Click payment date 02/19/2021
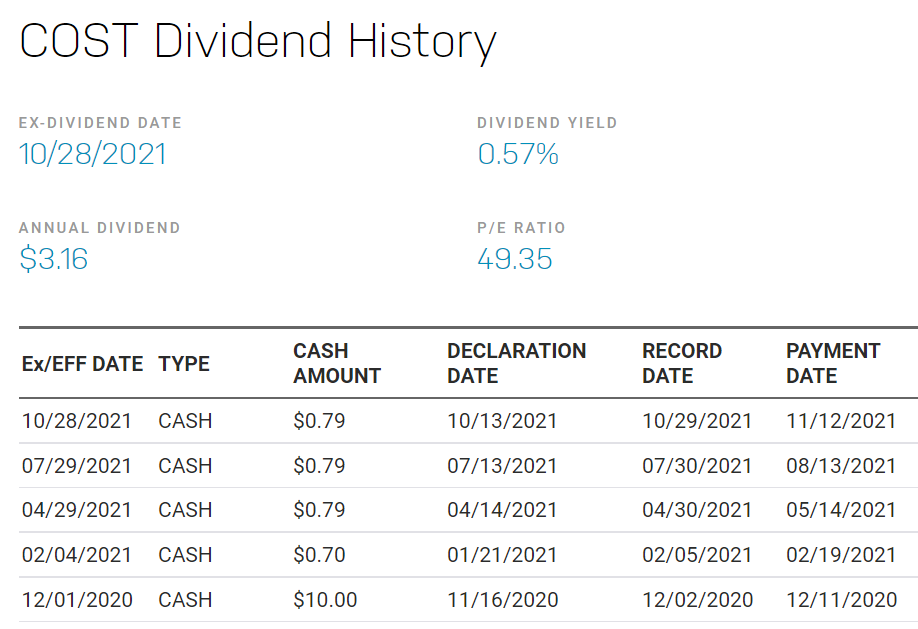Screen dimensions: 918x629 [x=841, y=555]
